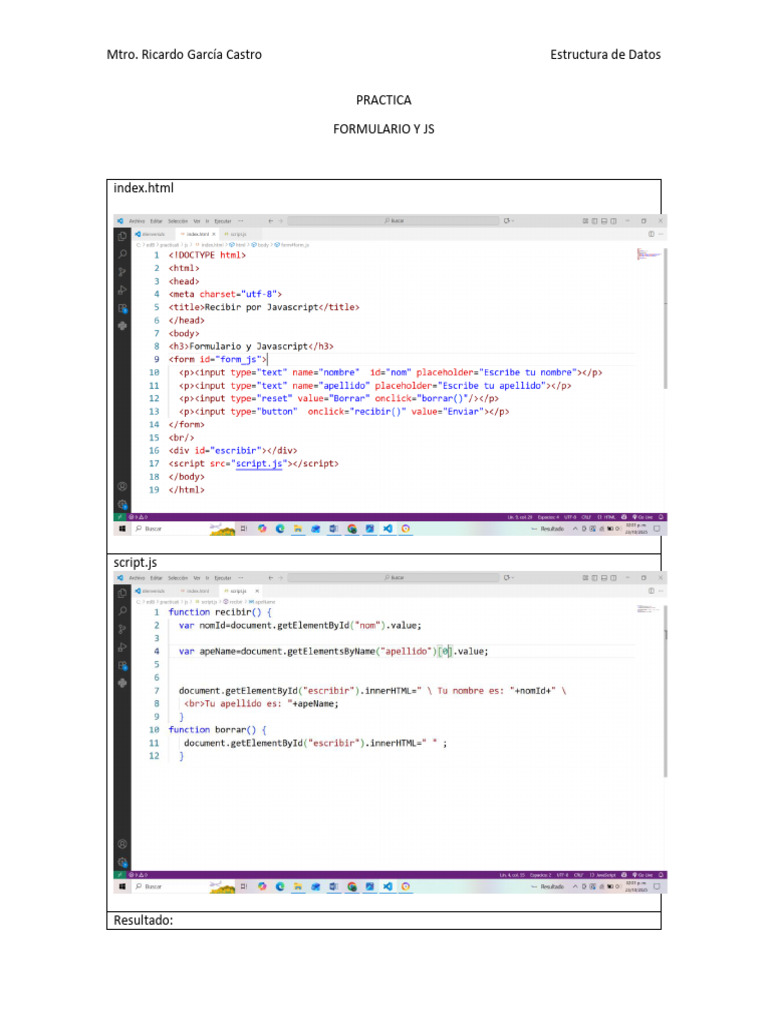The width and height of the screenshot is (768, 1024).
Task: Switch to the index.html tab in the lower VS Code window
Action: pyautogui.click(x=199, y=590)
